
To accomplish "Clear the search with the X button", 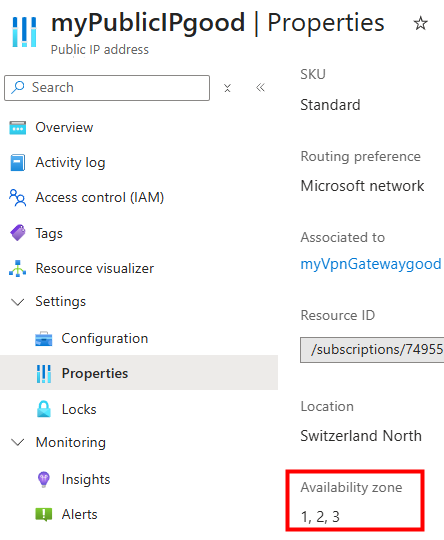I will pos(227,88).
